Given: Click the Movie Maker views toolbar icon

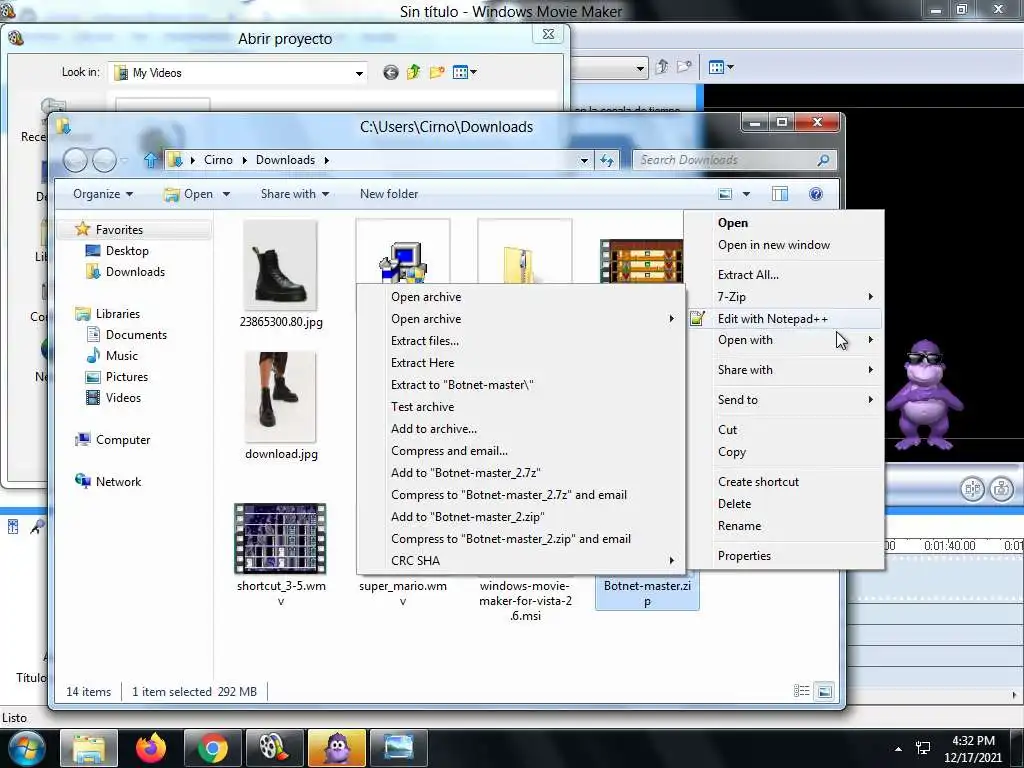Looking at the screenshot, I should (x=721, y=67).
